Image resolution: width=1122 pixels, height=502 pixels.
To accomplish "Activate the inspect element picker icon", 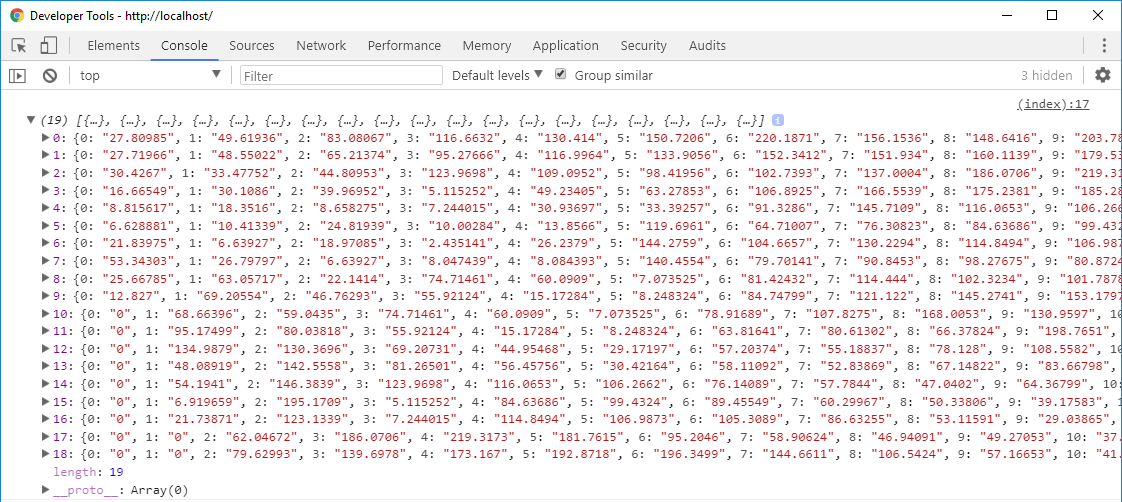I will [x=19, y=46].
